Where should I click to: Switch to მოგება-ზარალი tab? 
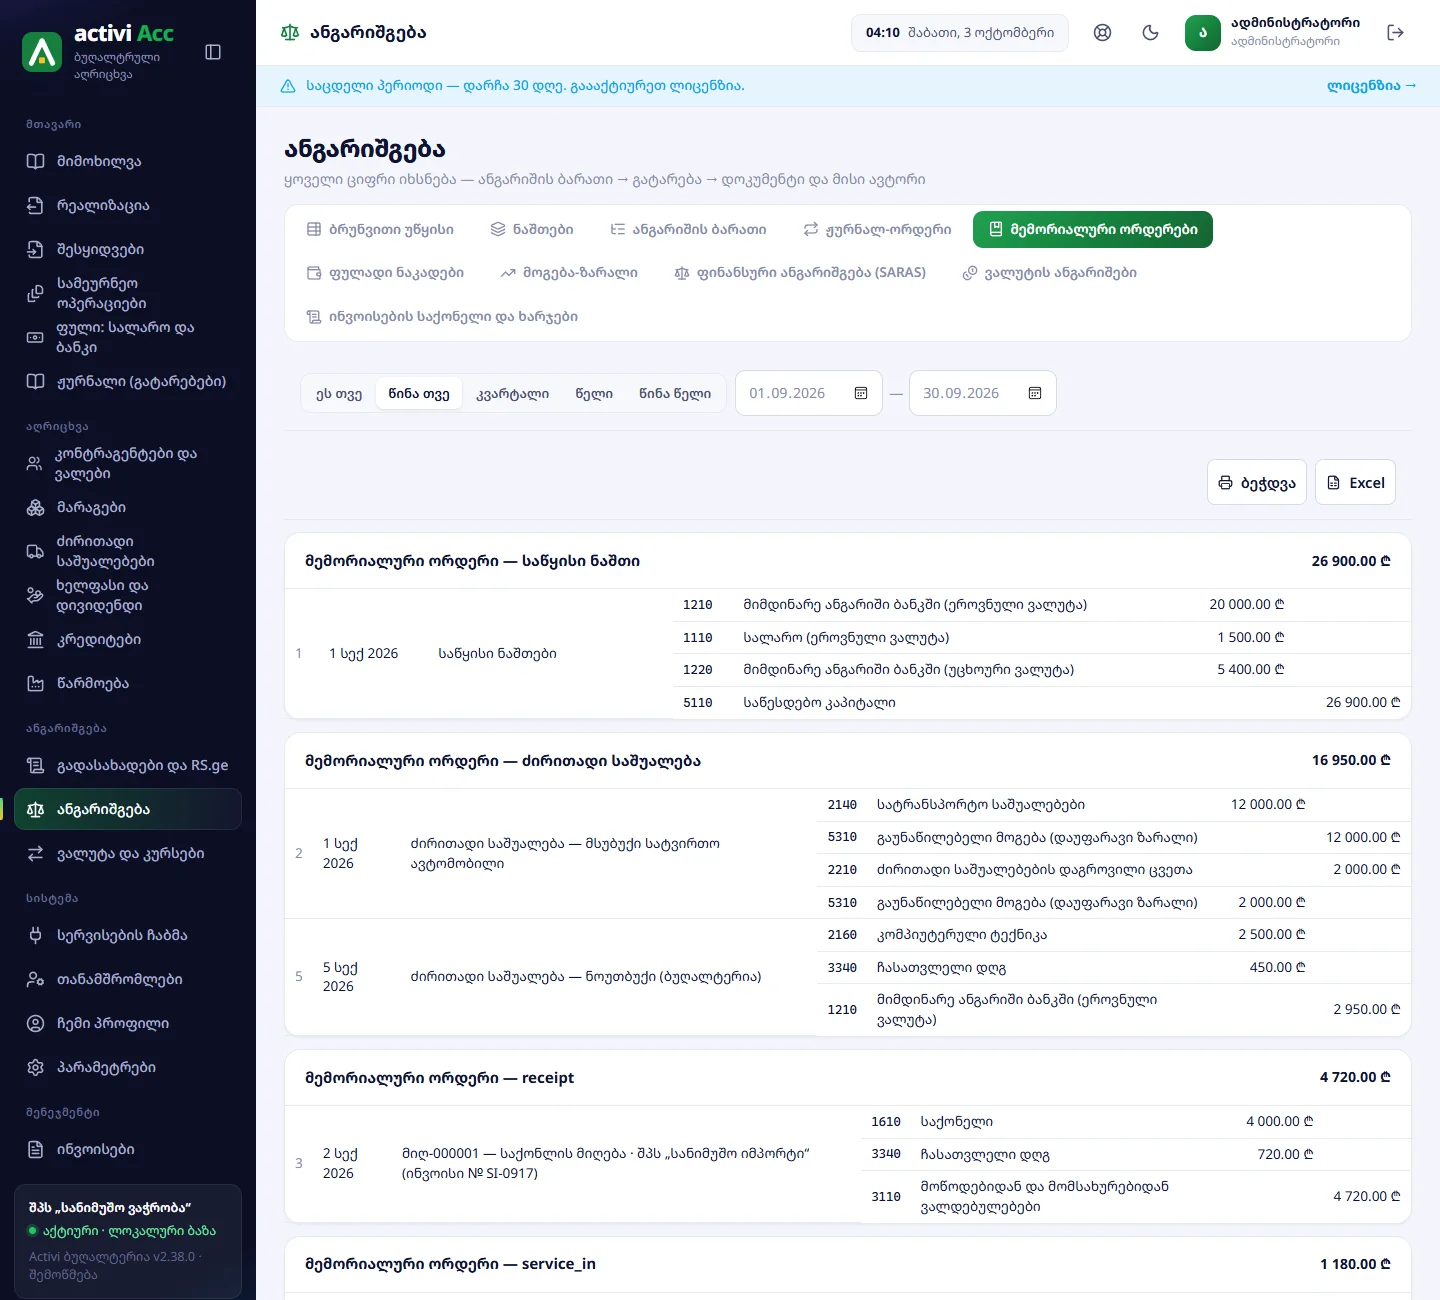(x=569, y=272)
